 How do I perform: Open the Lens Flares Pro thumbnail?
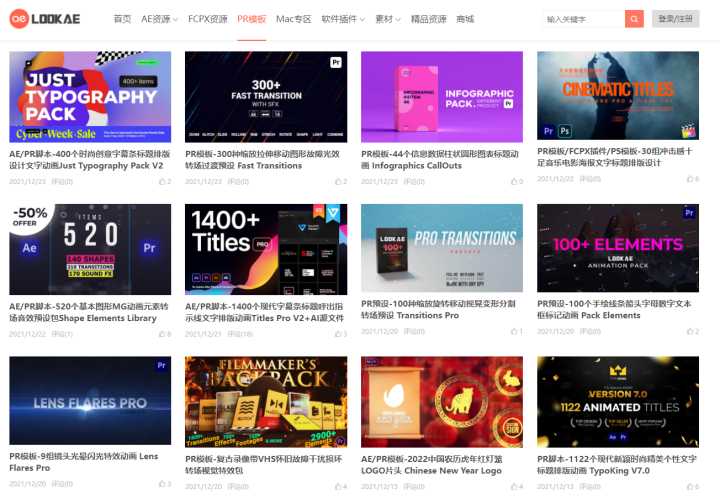pos(90,400)
